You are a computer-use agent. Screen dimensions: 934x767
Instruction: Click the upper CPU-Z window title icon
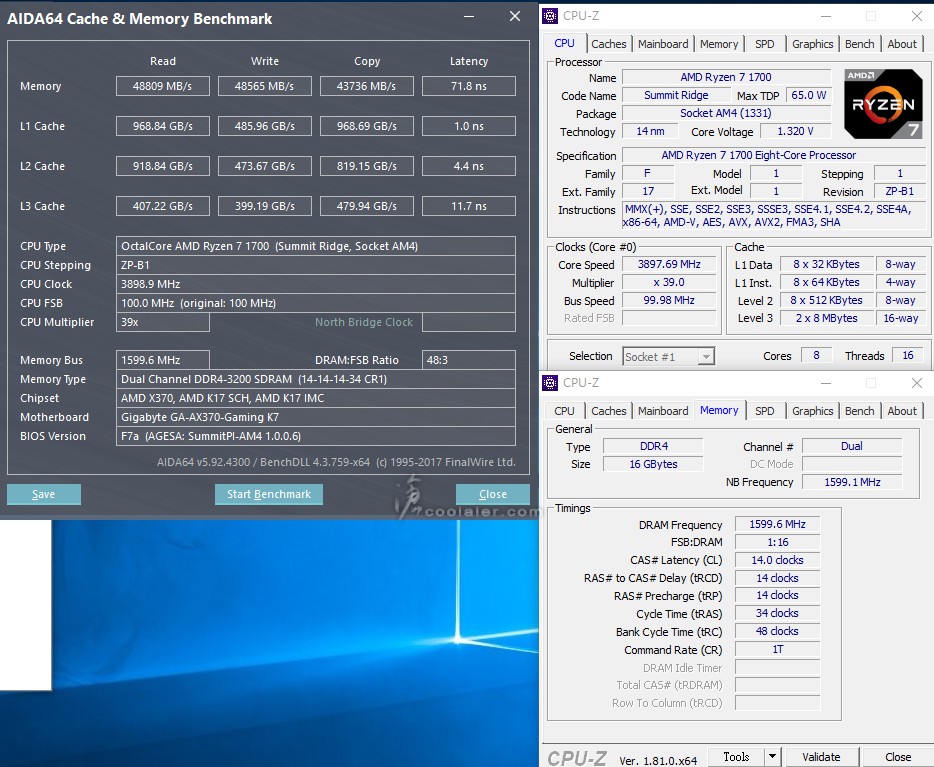pos(550,15)
